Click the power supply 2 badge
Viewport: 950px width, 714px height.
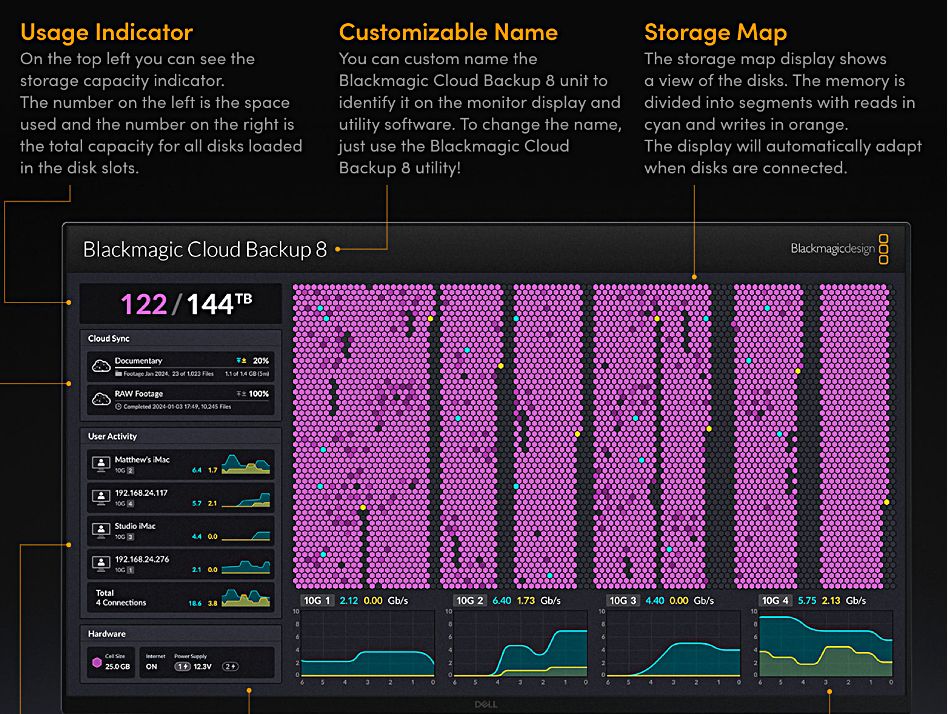(230, 667)
